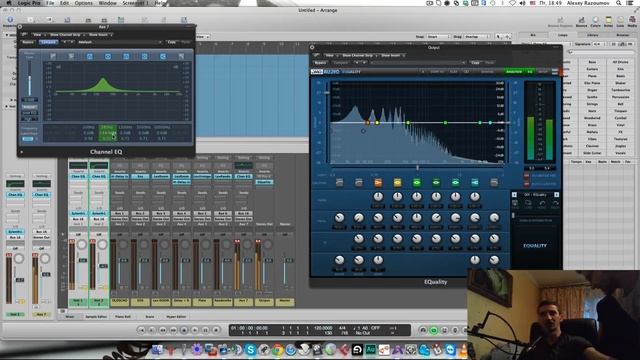
Task: Open Show Insert menu in Channel EQ window
Action: coord(100,35)
